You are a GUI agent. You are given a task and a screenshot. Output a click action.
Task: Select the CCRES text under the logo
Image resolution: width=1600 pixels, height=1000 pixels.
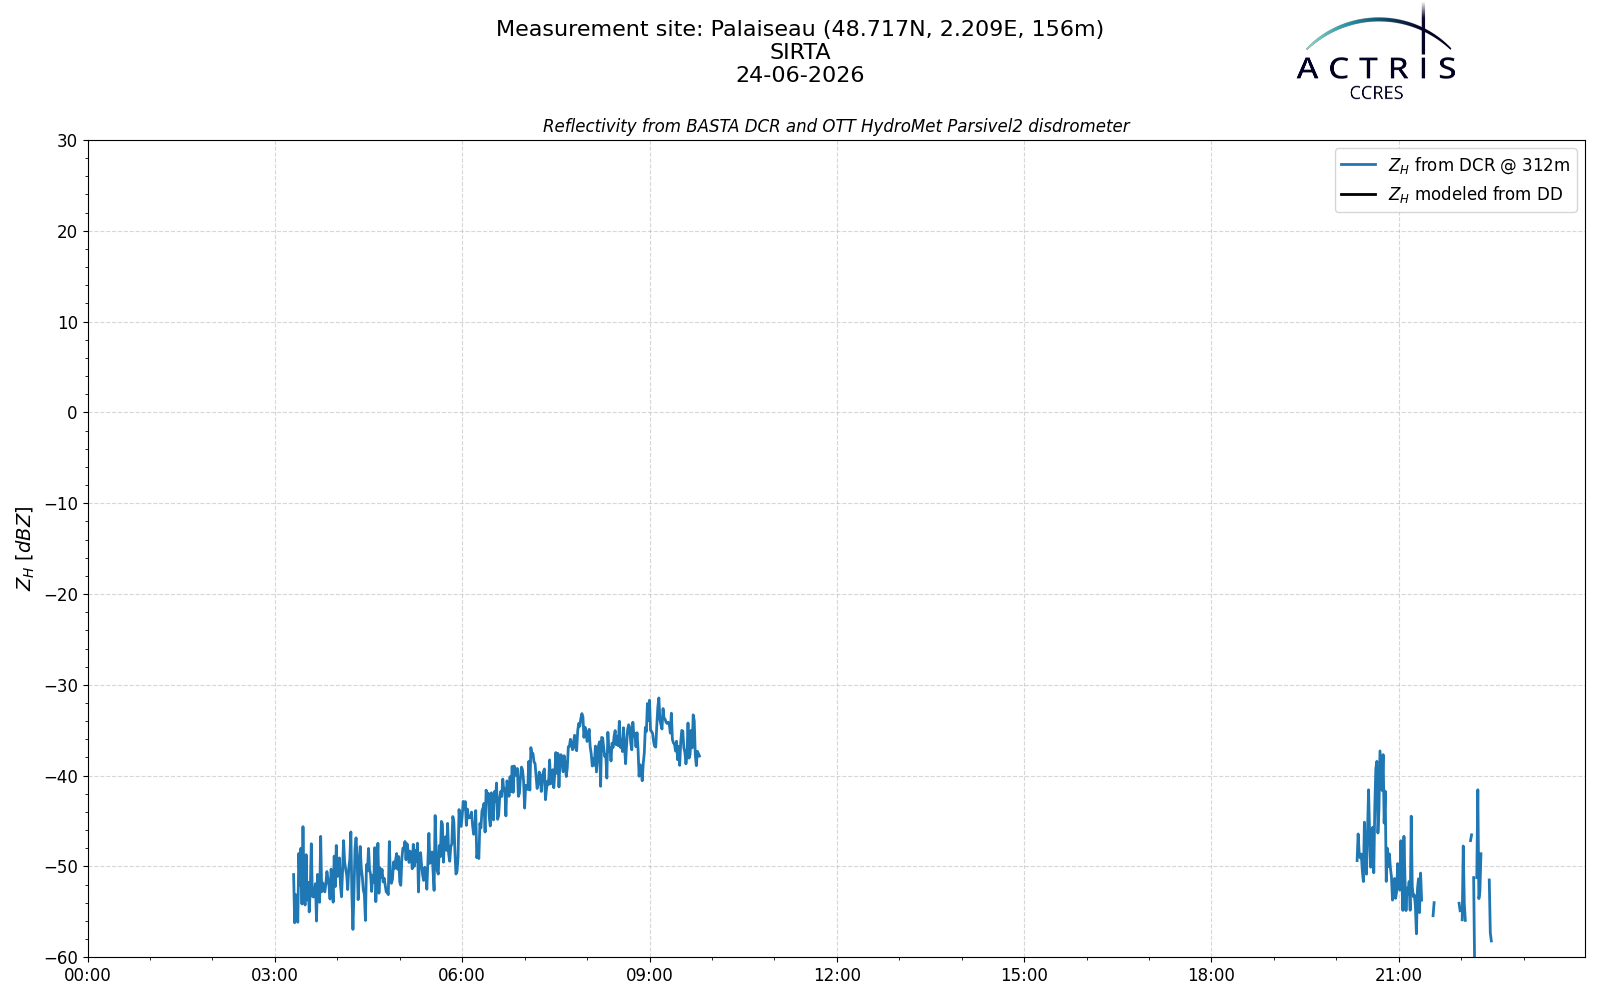pyautogui.click(x=1376, y=93)
